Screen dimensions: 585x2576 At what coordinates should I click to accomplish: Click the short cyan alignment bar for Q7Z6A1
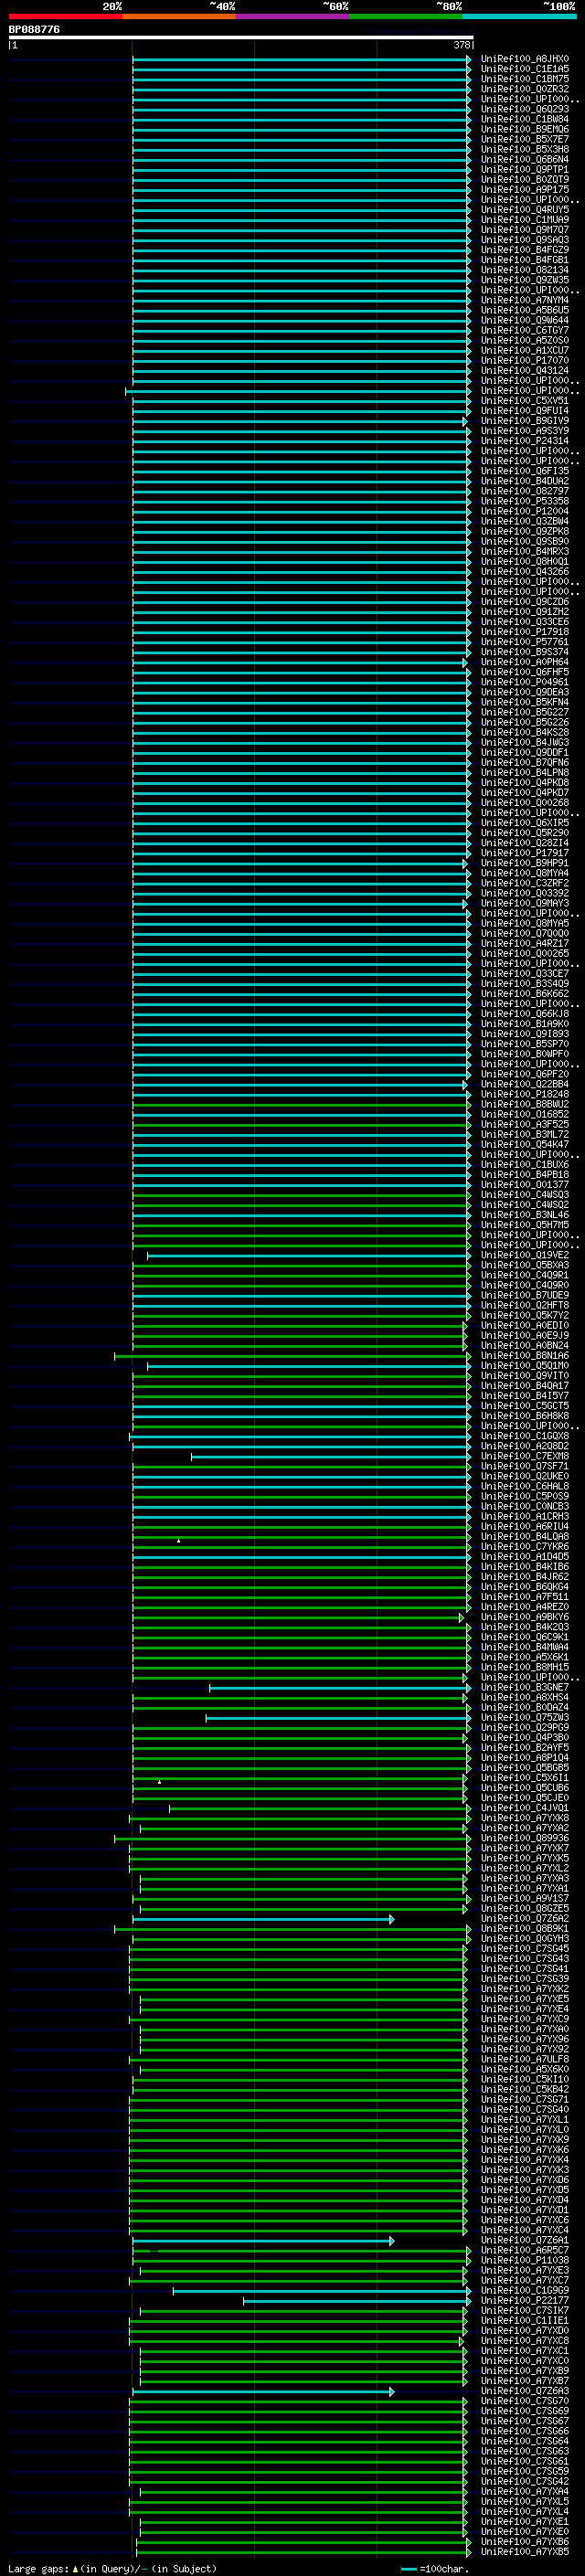click(263, 2241)
